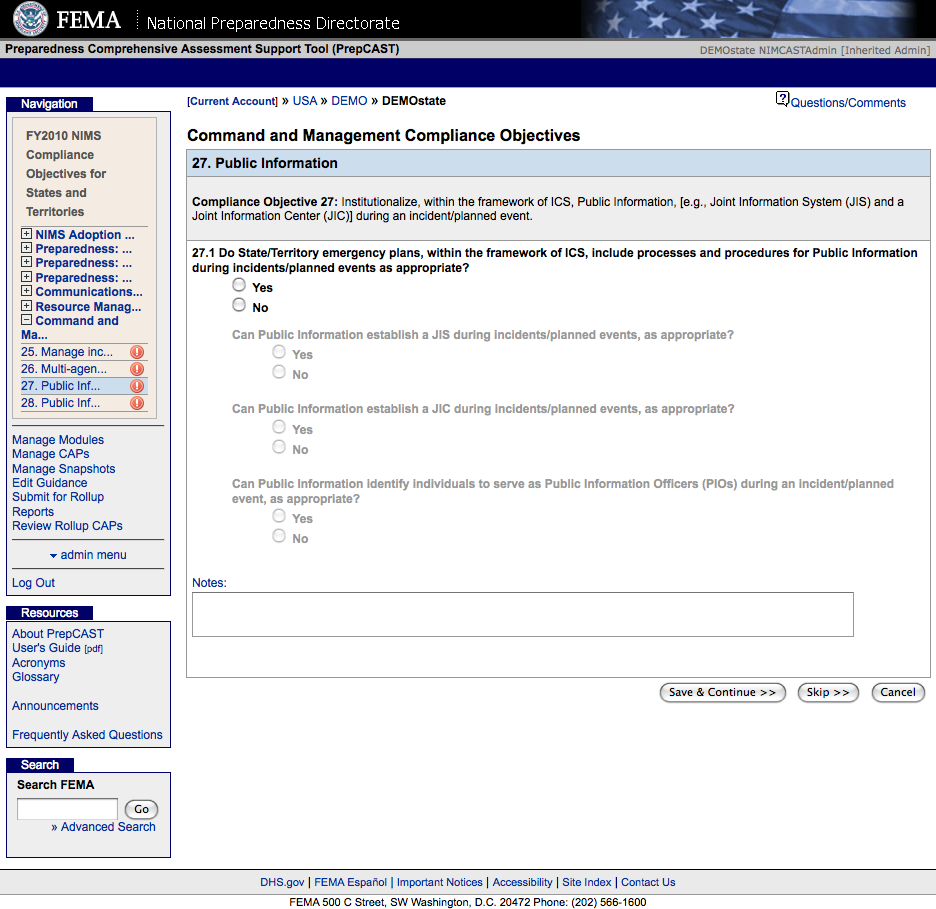The height and width of the screenshot is (909, 936).
Task: Go to Submit for Rollup
Action: [x=58, y=497]
